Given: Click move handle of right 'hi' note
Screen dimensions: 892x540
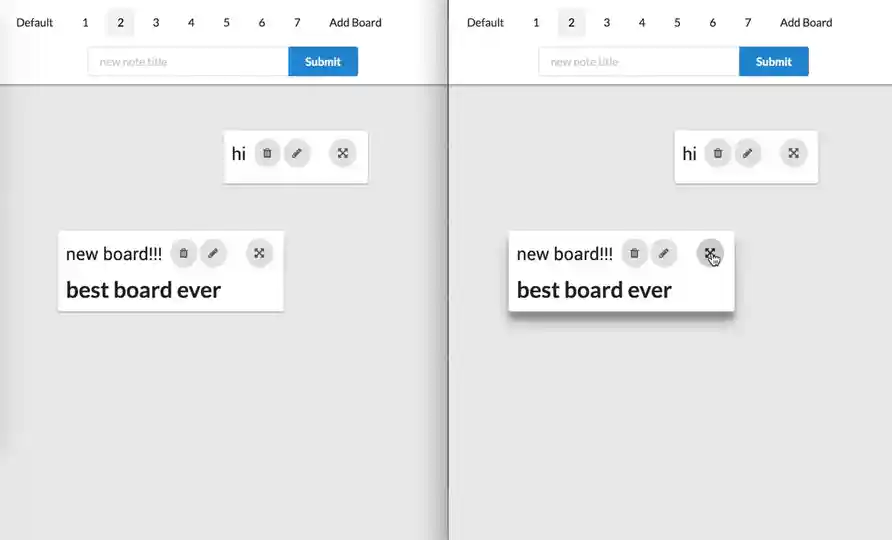Looking at the screenshot, I should (794, 153).
